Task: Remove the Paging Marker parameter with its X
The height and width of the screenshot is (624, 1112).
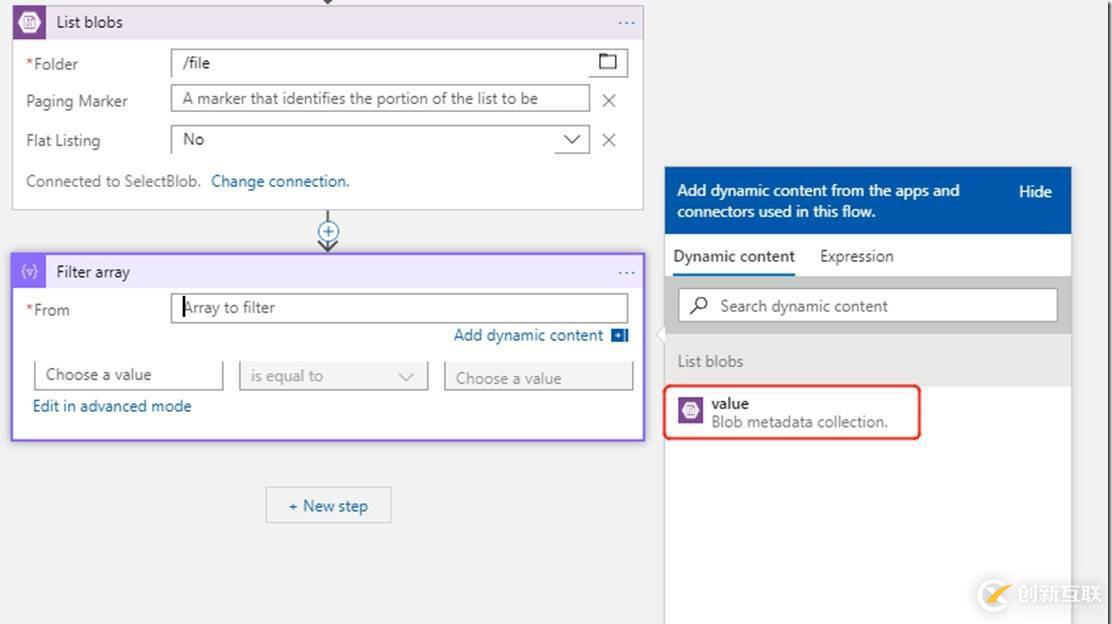Action: (x=608, y=101)
